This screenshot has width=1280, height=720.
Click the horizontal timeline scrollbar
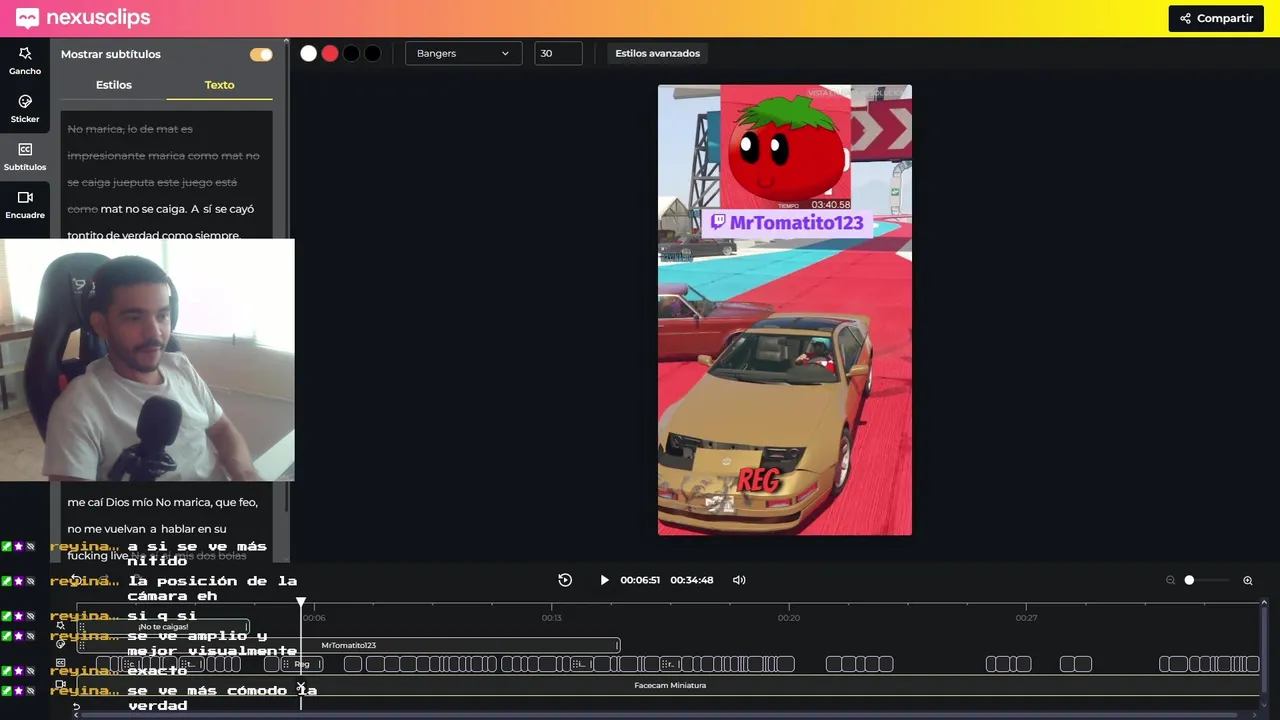click(x=660, y=714)
